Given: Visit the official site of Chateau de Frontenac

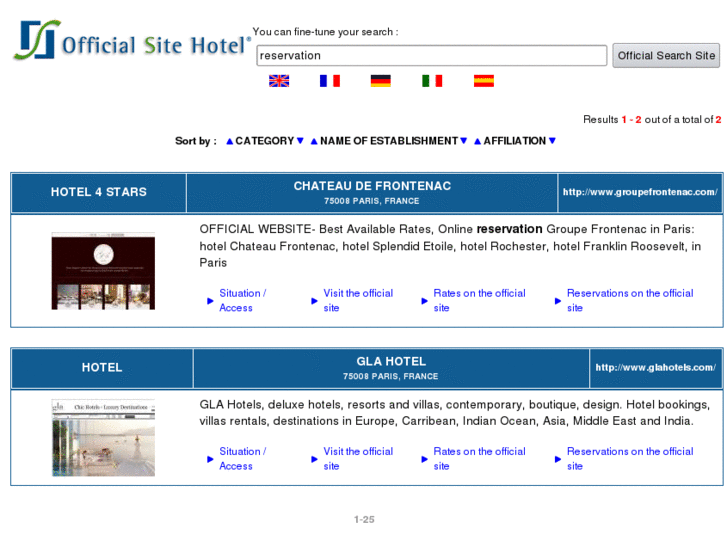Looking at the screenshot, I should click(x=358, y=301).
